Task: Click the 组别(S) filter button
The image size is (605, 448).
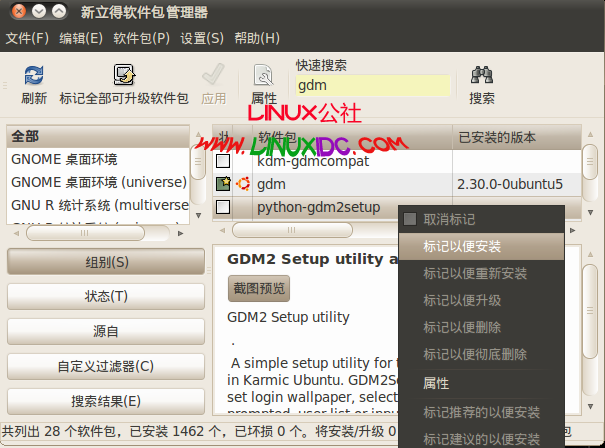Action: pyautogui.click(x=106, y=262)
